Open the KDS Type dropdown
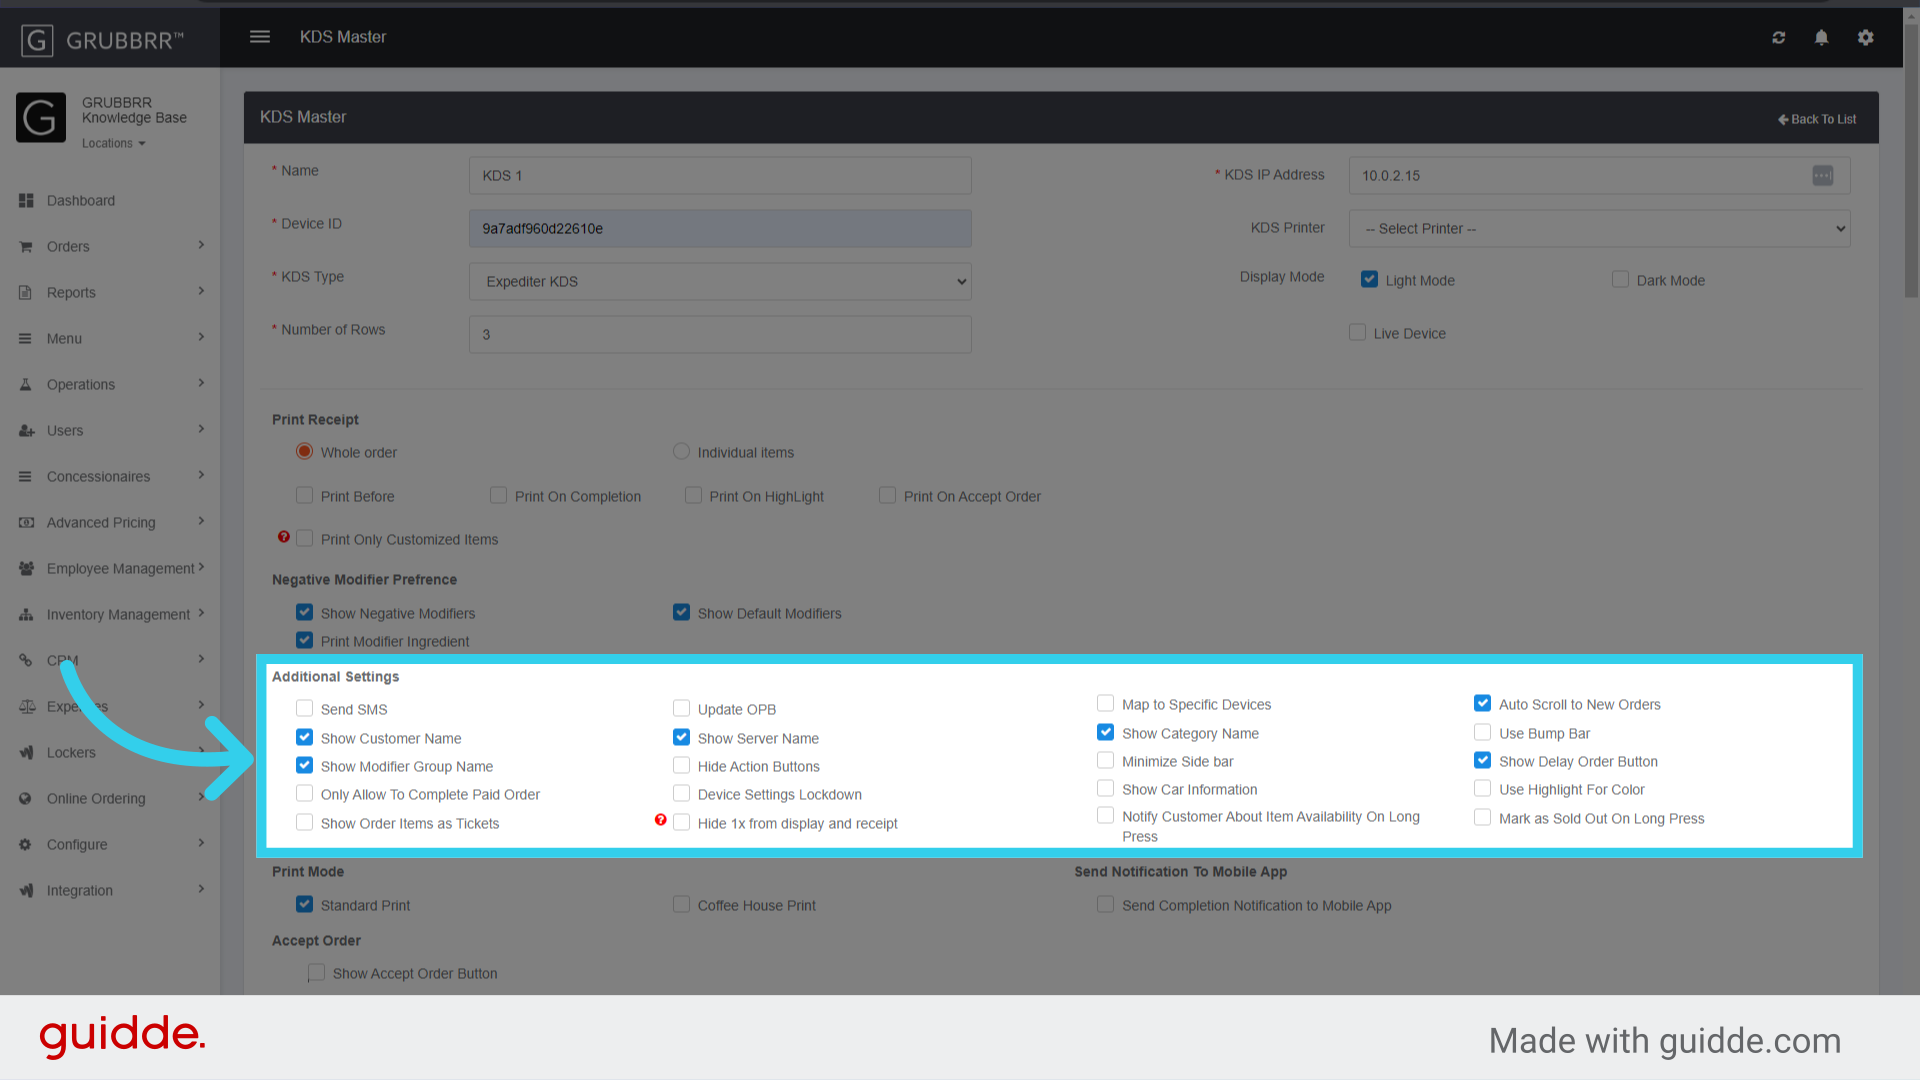The height and width of the screenshot is (1080, 1920). point(720,282)
